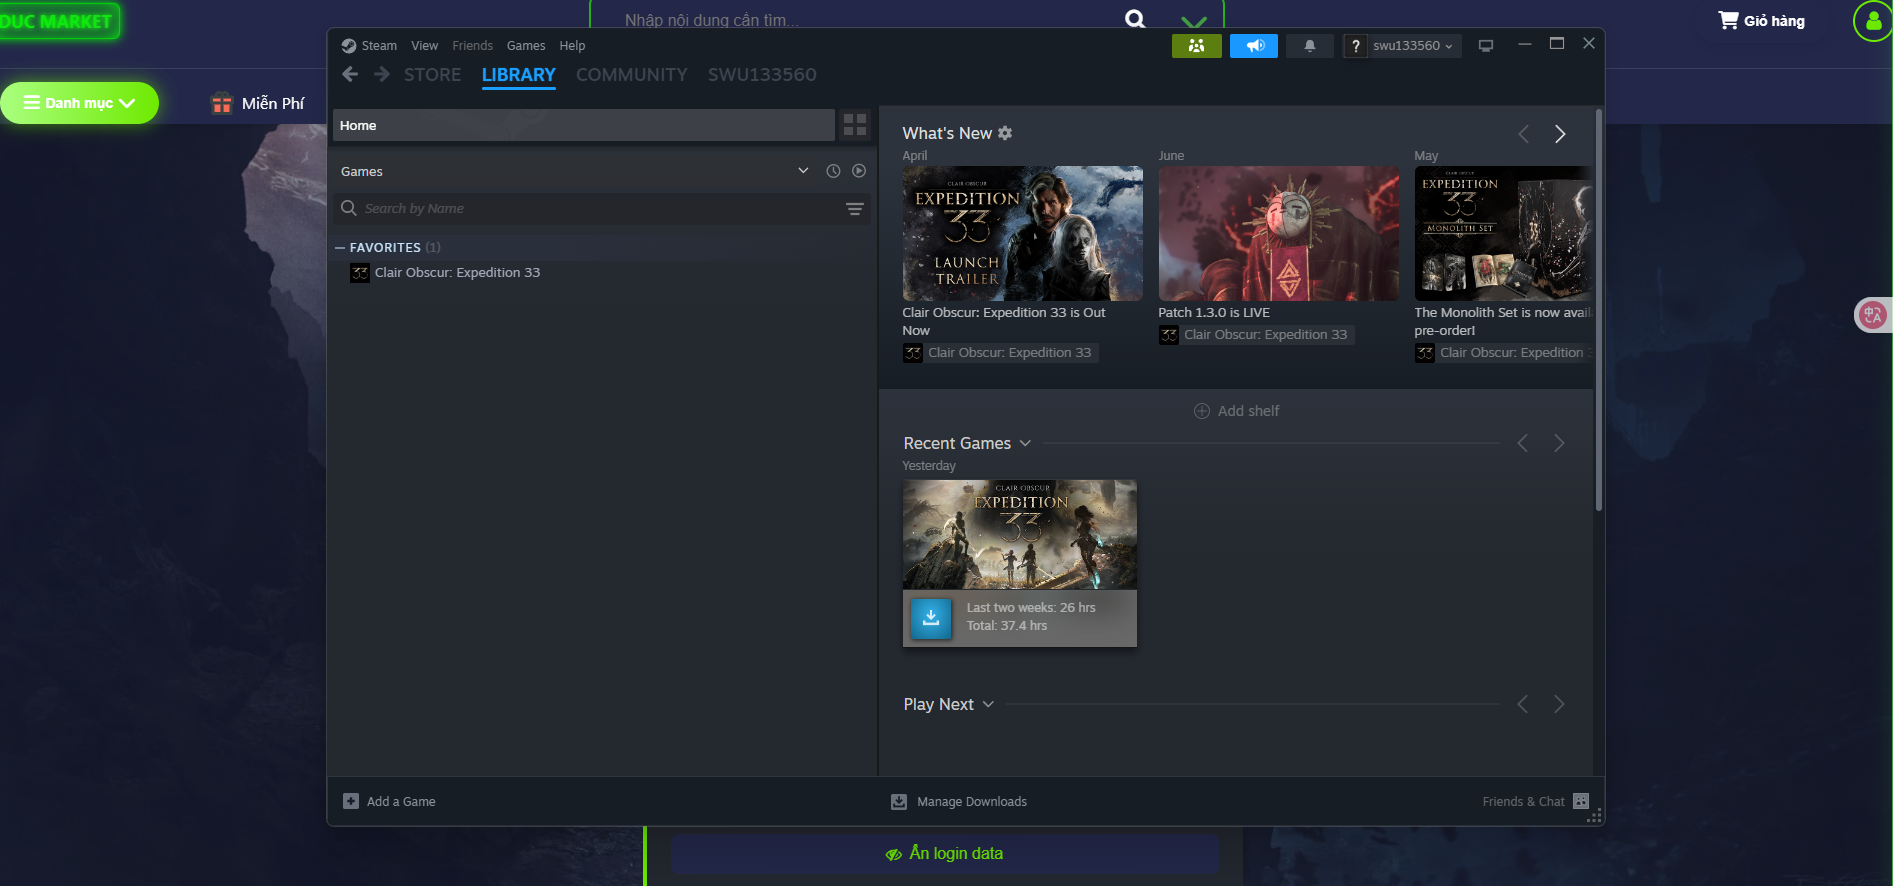Open the blue announcements megaphone icon
Image resolution: width=1893 pixels, height=886 pixels.
click(x=1254, y=46)
